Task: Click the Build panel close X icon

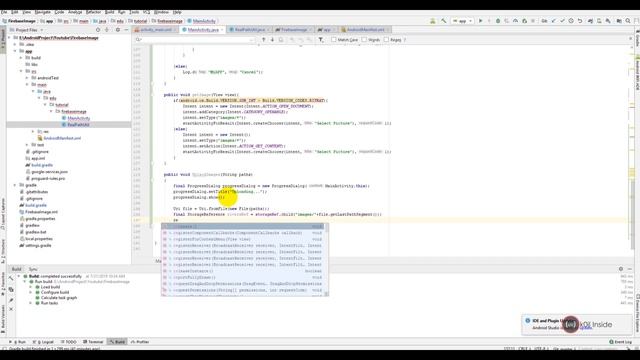Action: point(11,309)
